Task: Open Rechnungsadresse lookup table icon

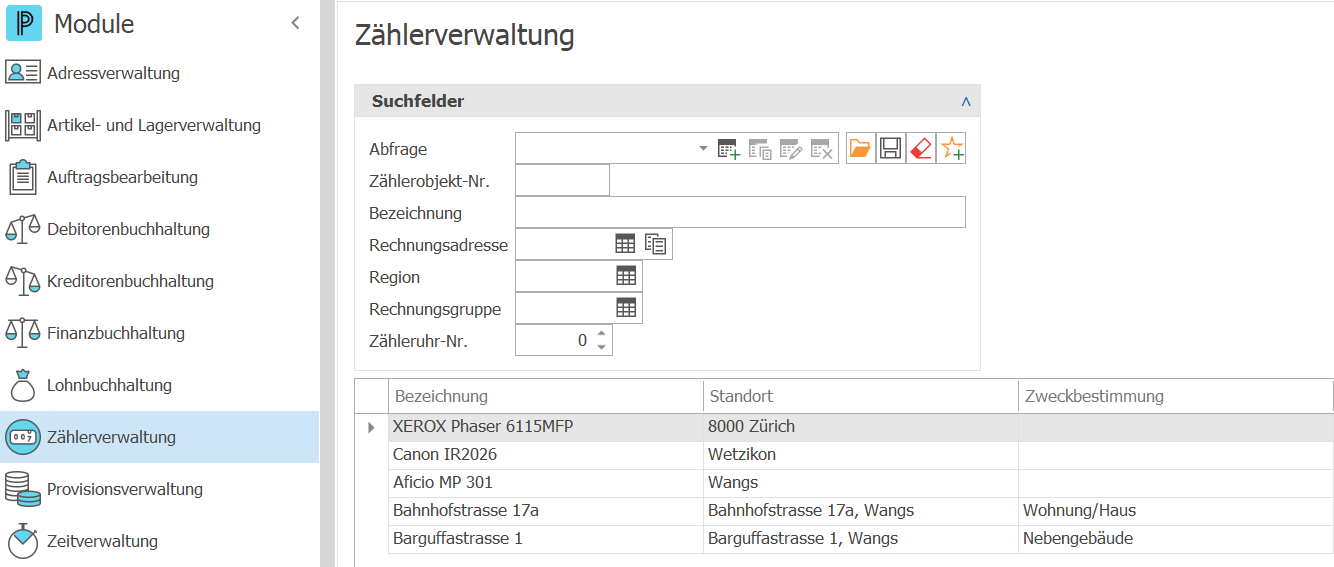Action: (x=625, y=244)
